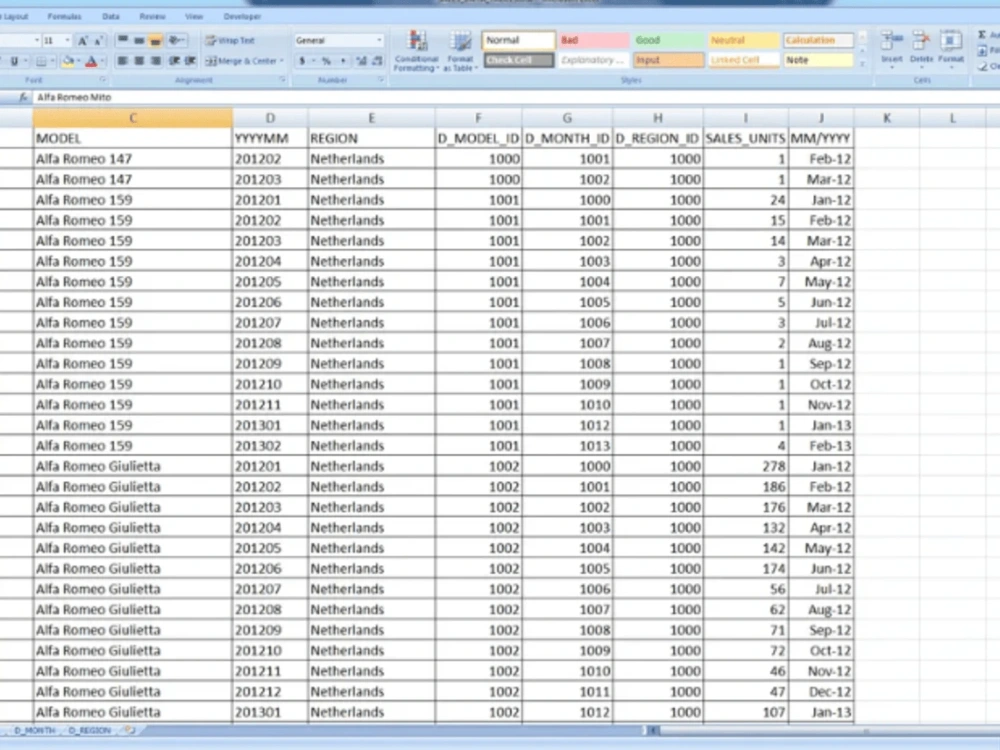Click the increase indent icon
1000x750 pixels.
pos(190,61)
